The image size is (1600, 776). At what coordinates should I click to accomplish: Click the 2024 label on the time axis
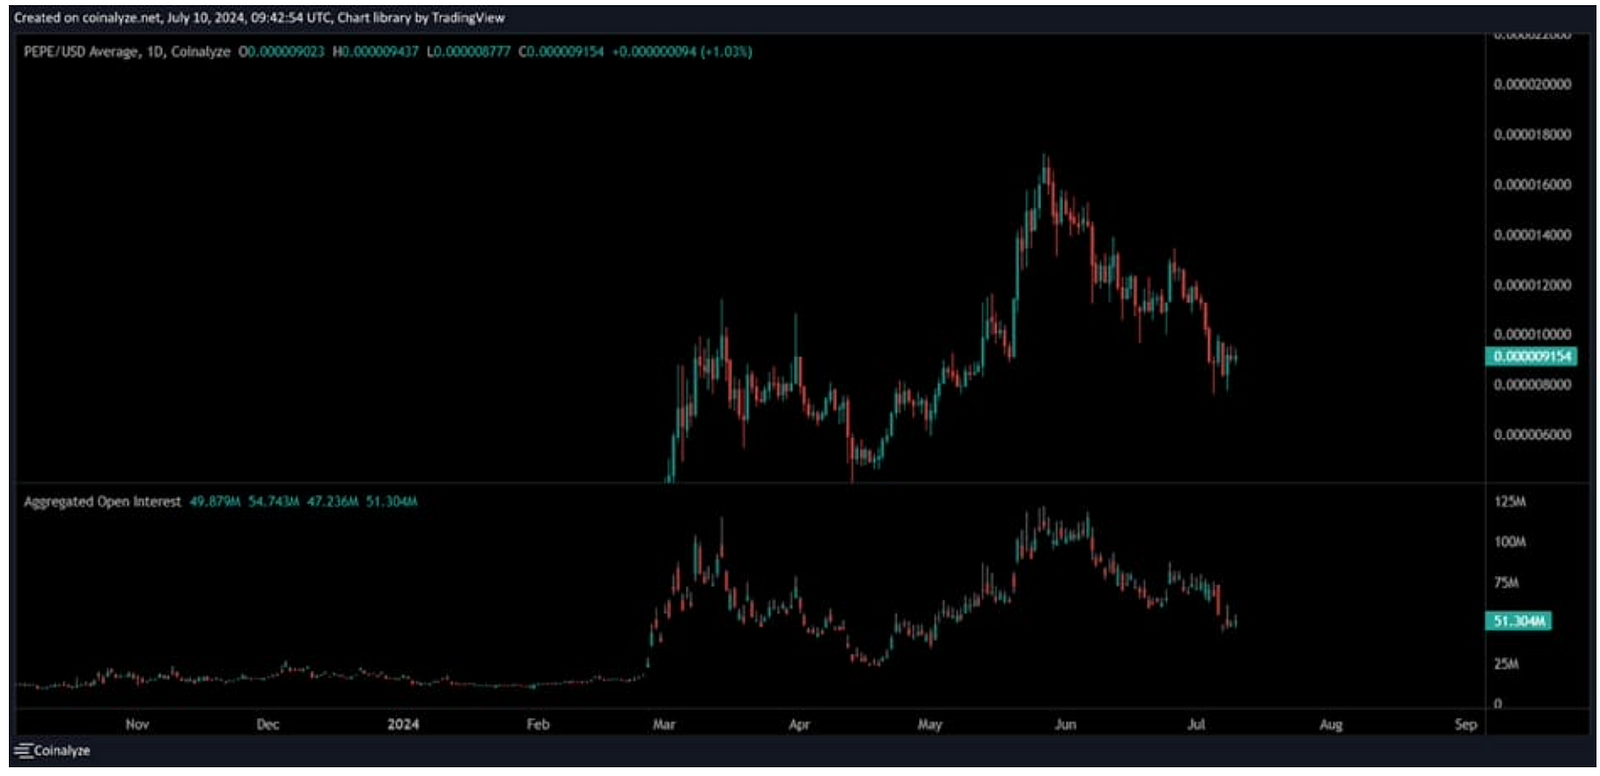coord(403,724)
